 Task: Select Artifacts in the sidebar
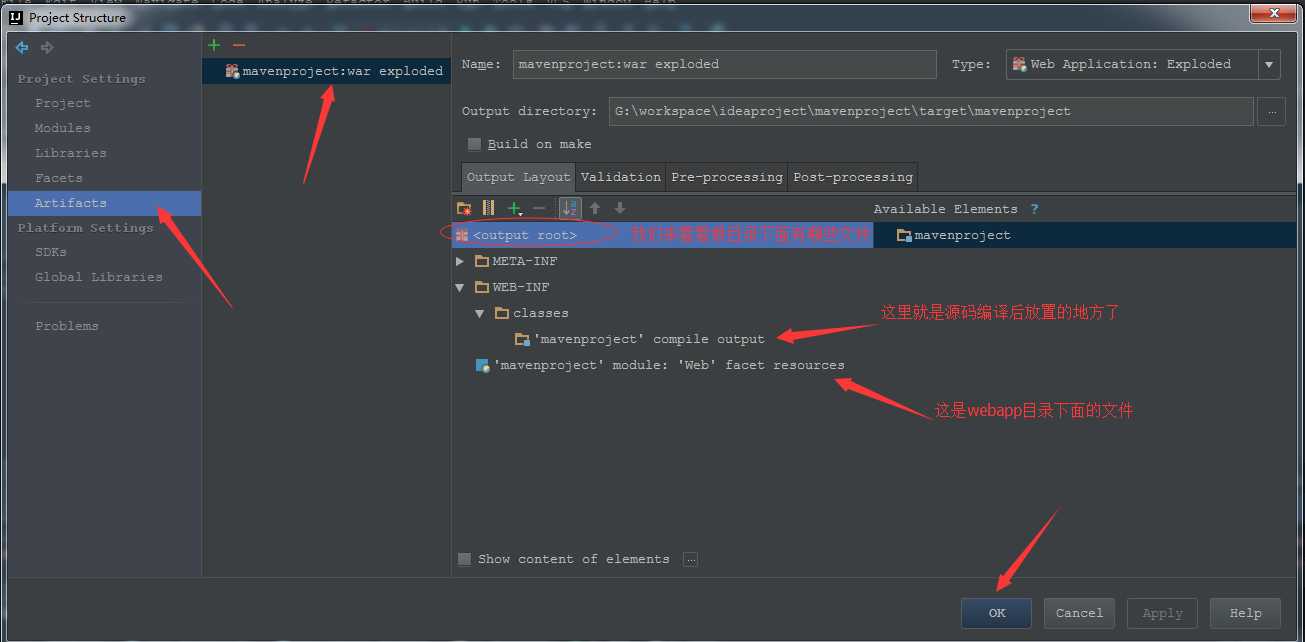coord(104,203)
